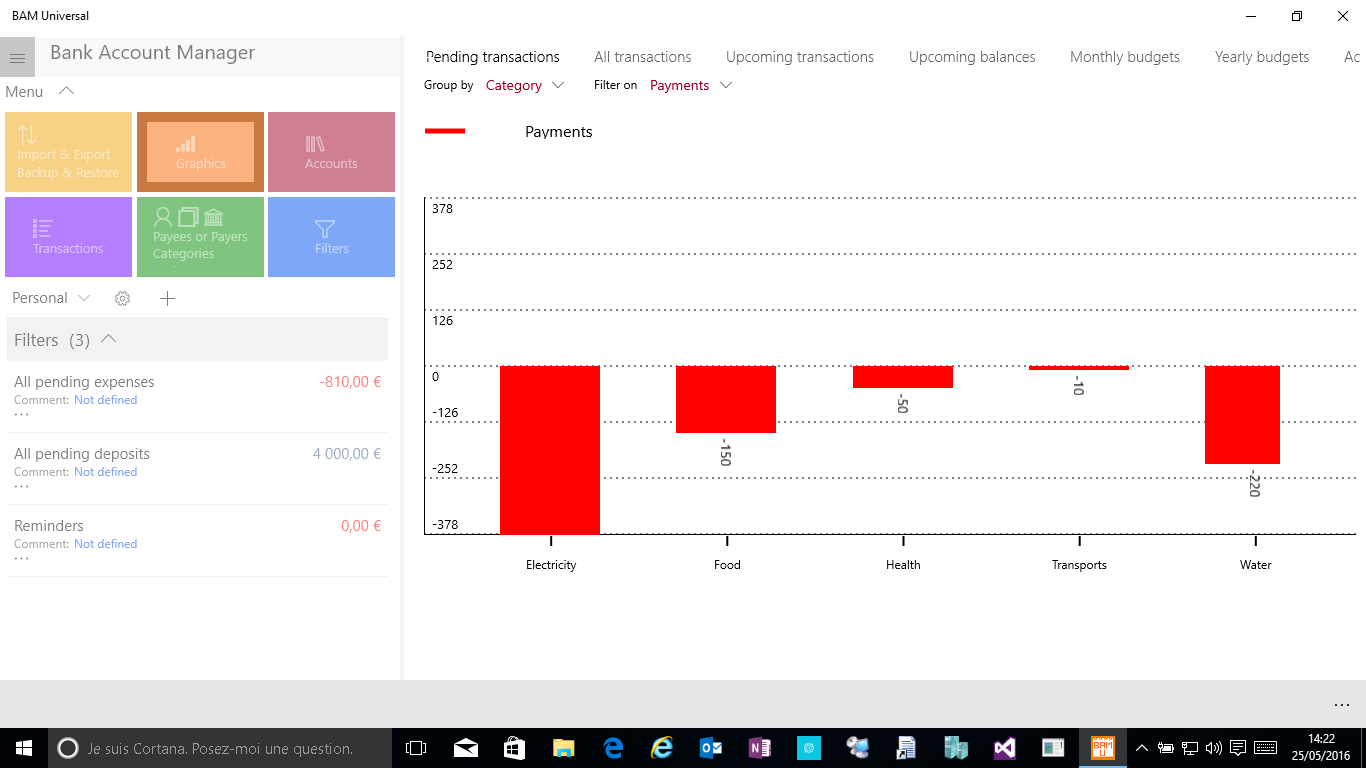Screen dimensions: 1366x768
Task: Open touch keyboard from system tray
Action: pos(1265,748)
